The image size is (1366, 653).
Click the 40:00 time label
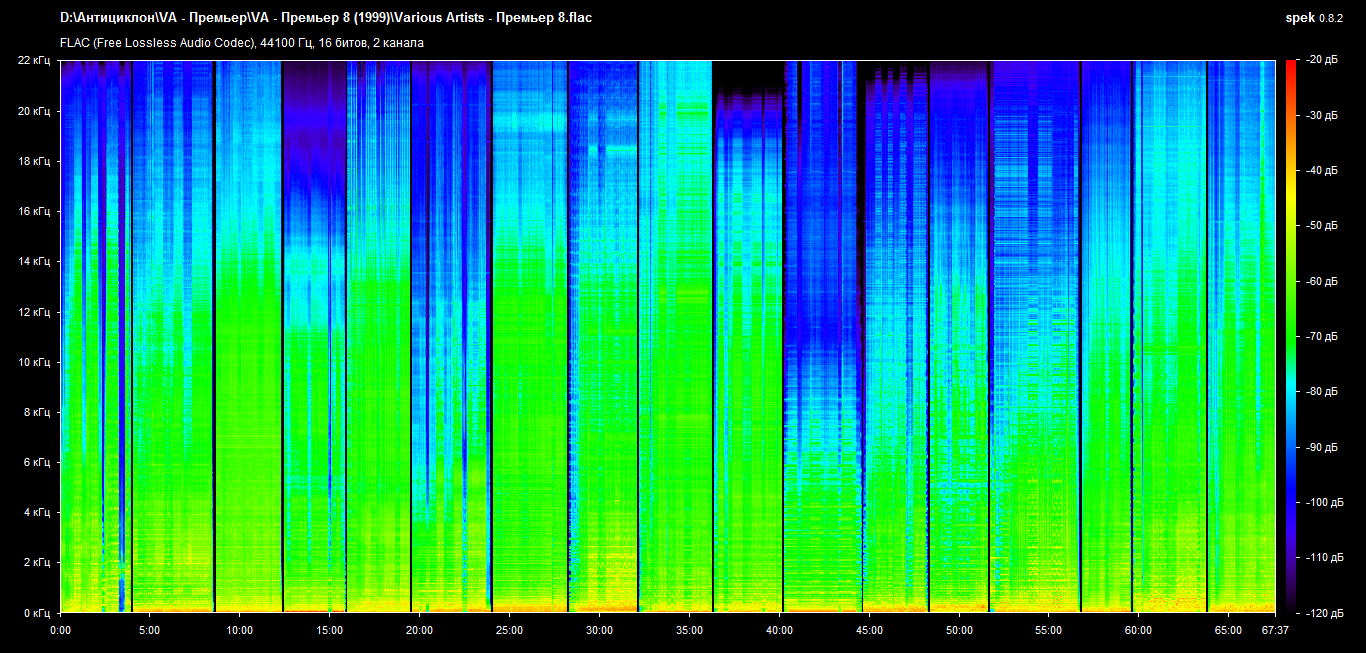pos(780,630)
